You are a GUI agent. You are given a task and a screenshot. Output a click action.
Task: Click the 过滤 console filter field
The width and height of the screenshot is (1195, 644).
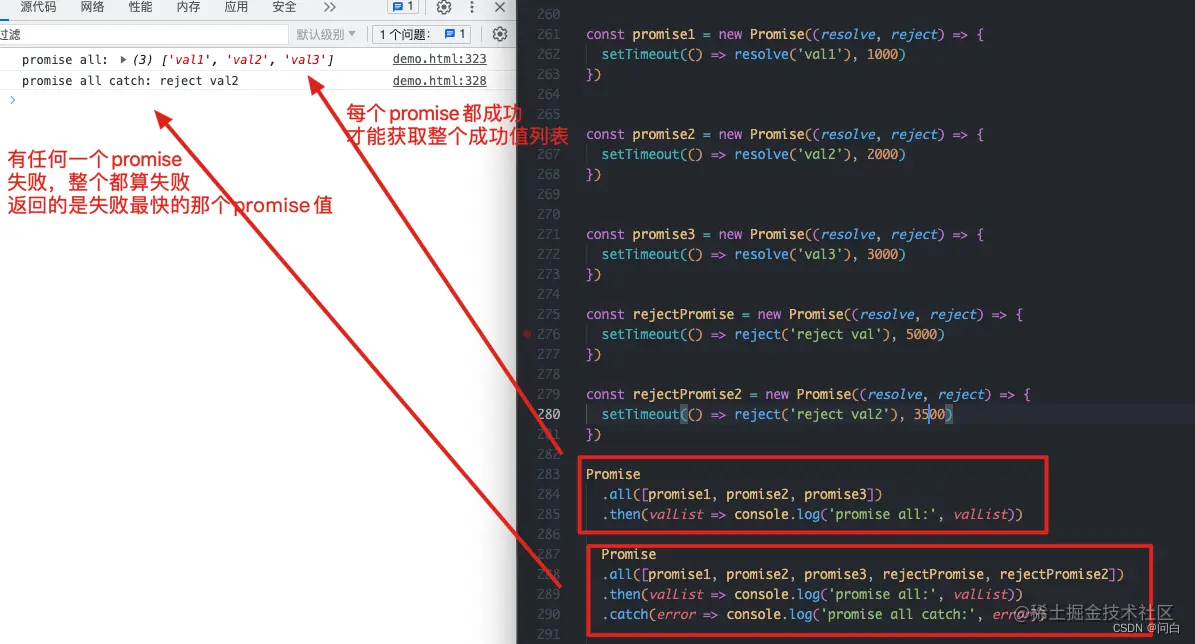(100, 33)
